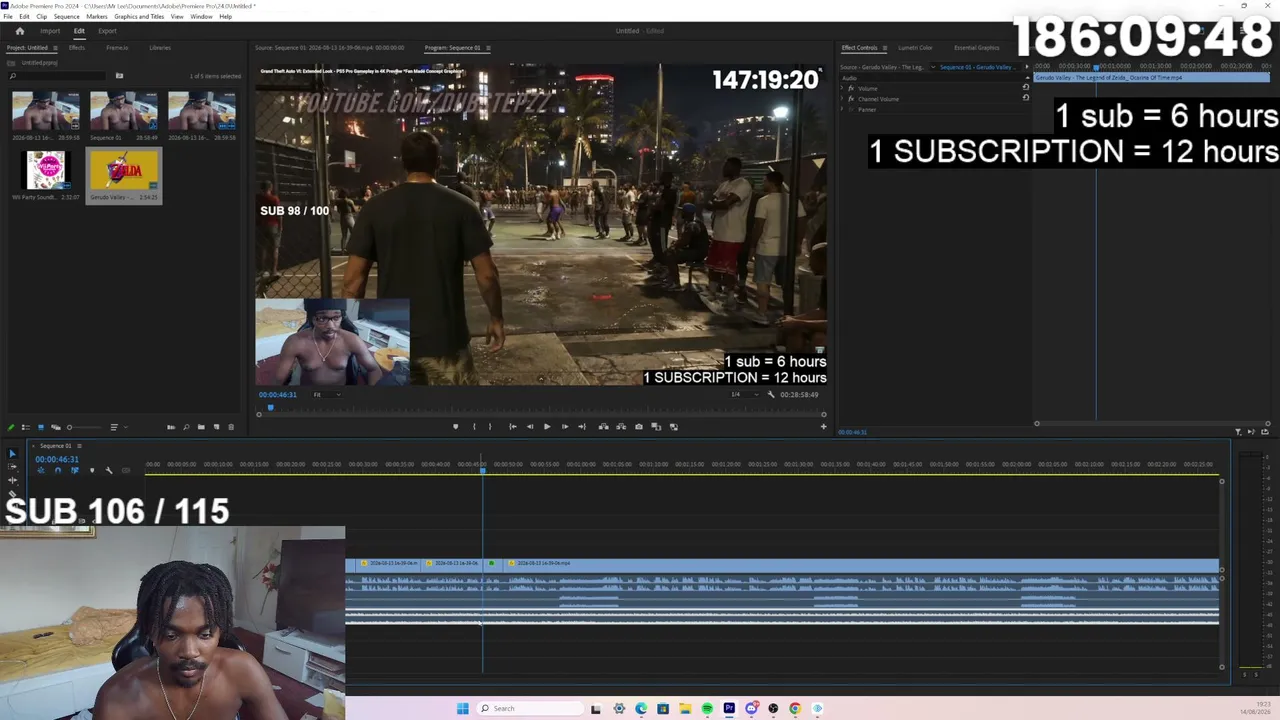The width and height of the screenshot is (1280, 720).
Task: Open Timeline Display Settings wrench
Action: tap(109, 470)
